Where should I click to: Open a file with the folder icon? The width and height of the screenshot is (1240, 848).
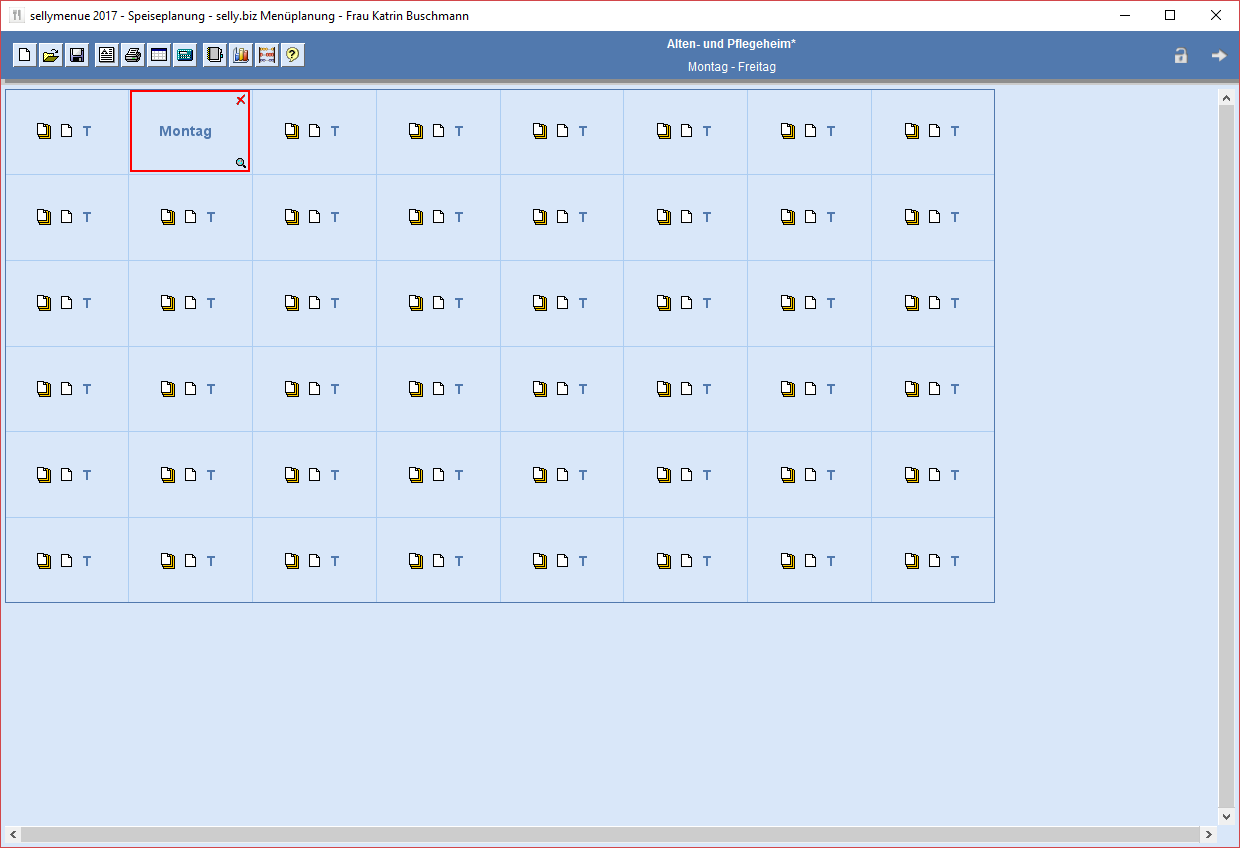[x=51, y=56]
